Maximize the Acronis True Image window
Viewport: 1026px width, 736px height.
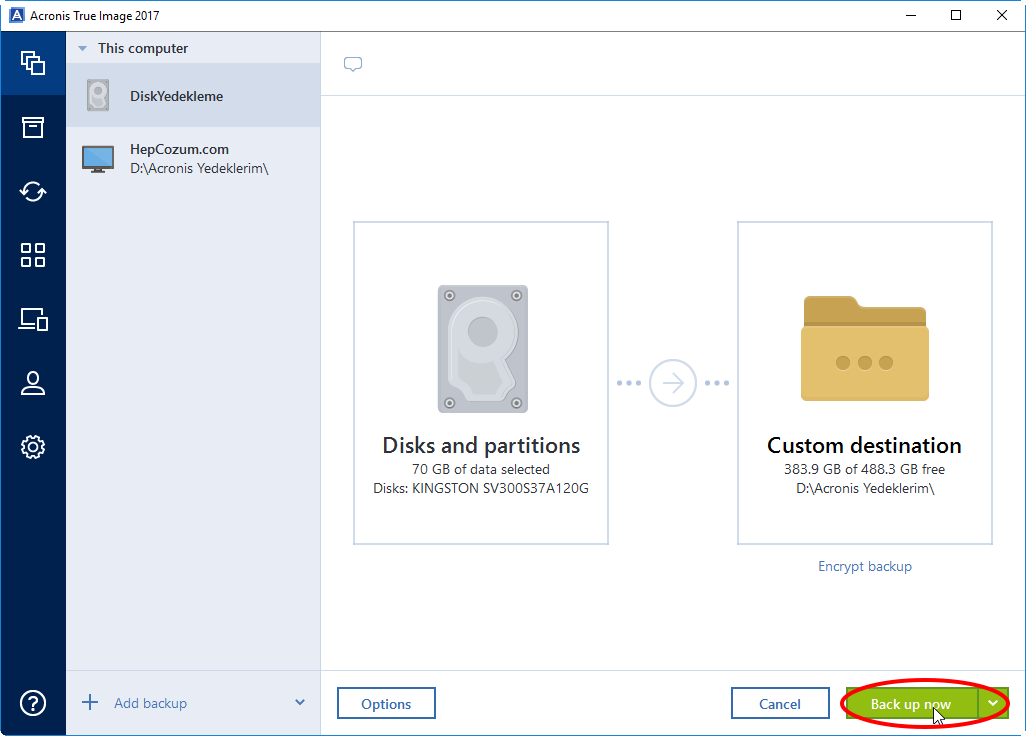tap(956, 15)
